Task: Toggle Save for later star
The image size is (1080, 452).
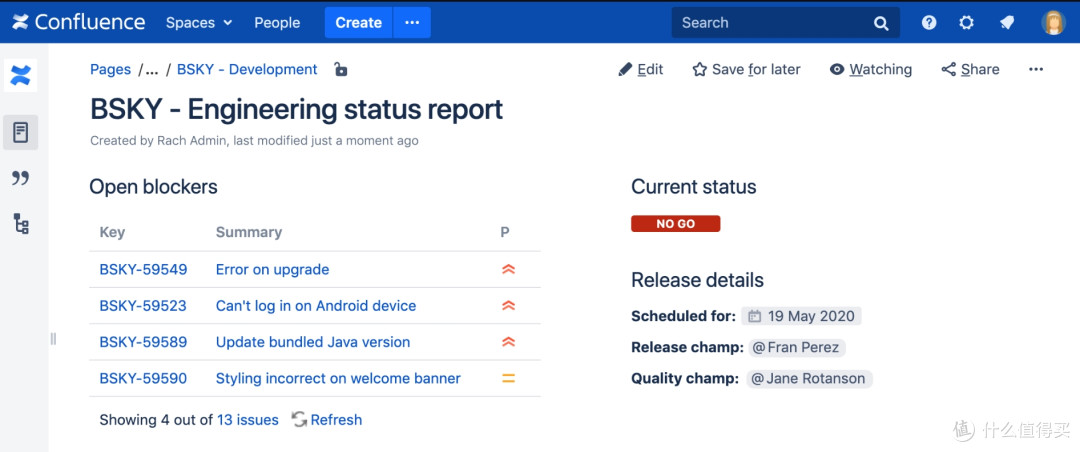Action: (x=746, y=70)
